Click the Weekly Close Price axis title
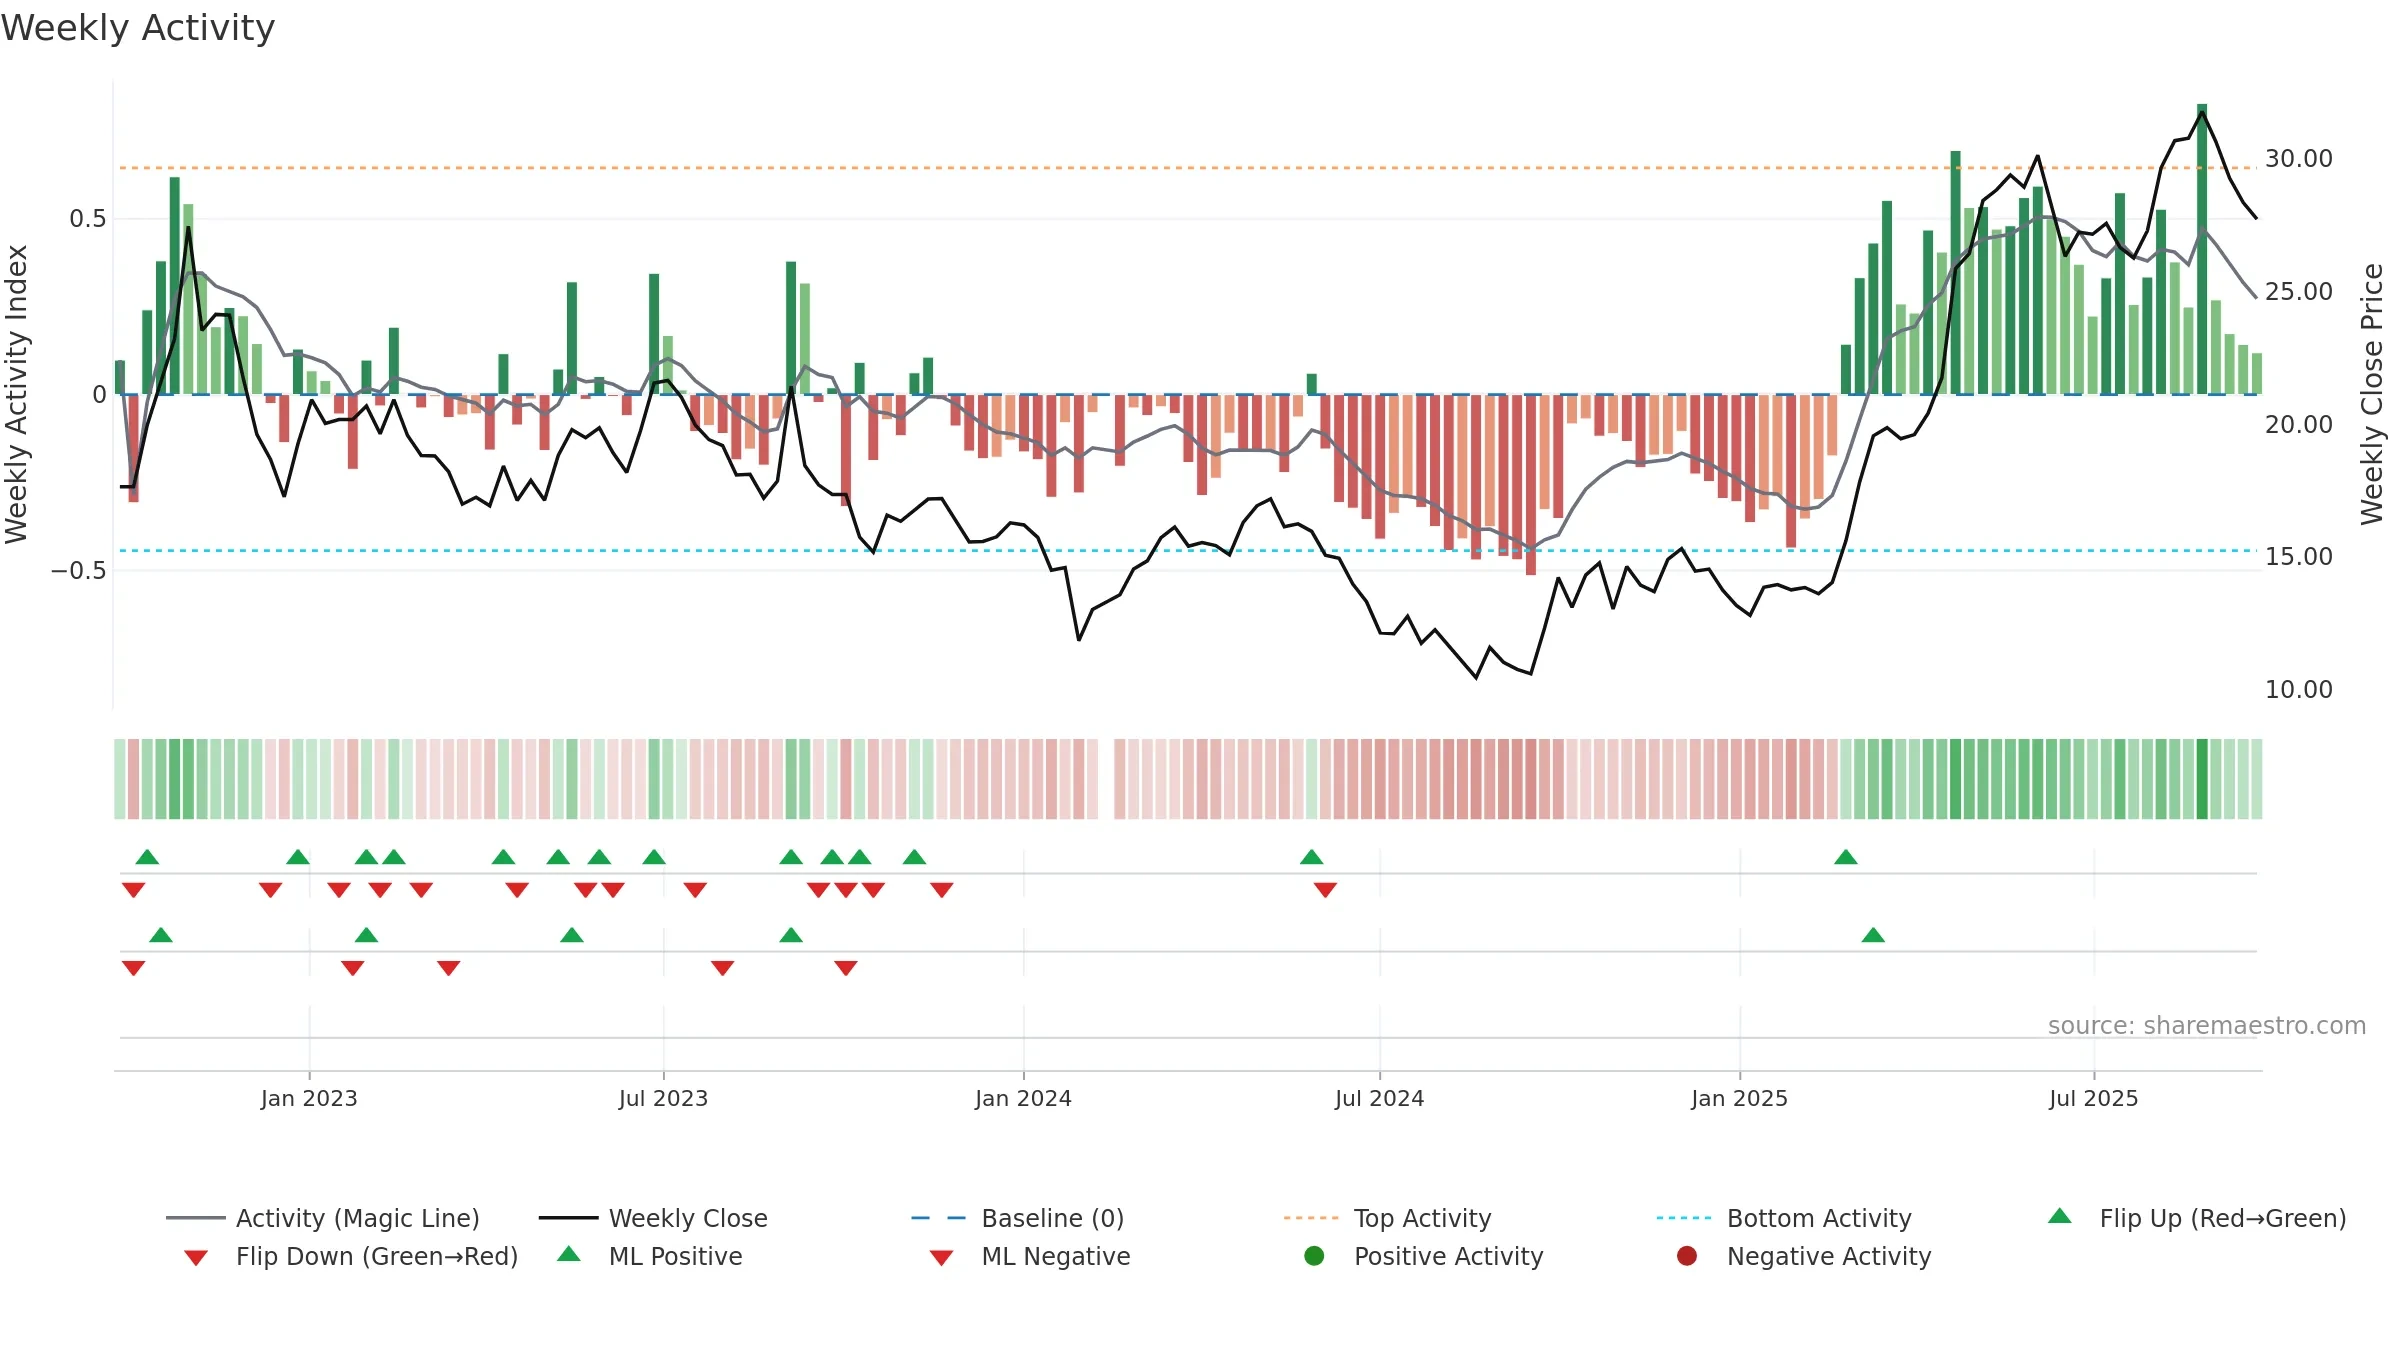2400x1350 pixels. click(x=2372, y=394)
